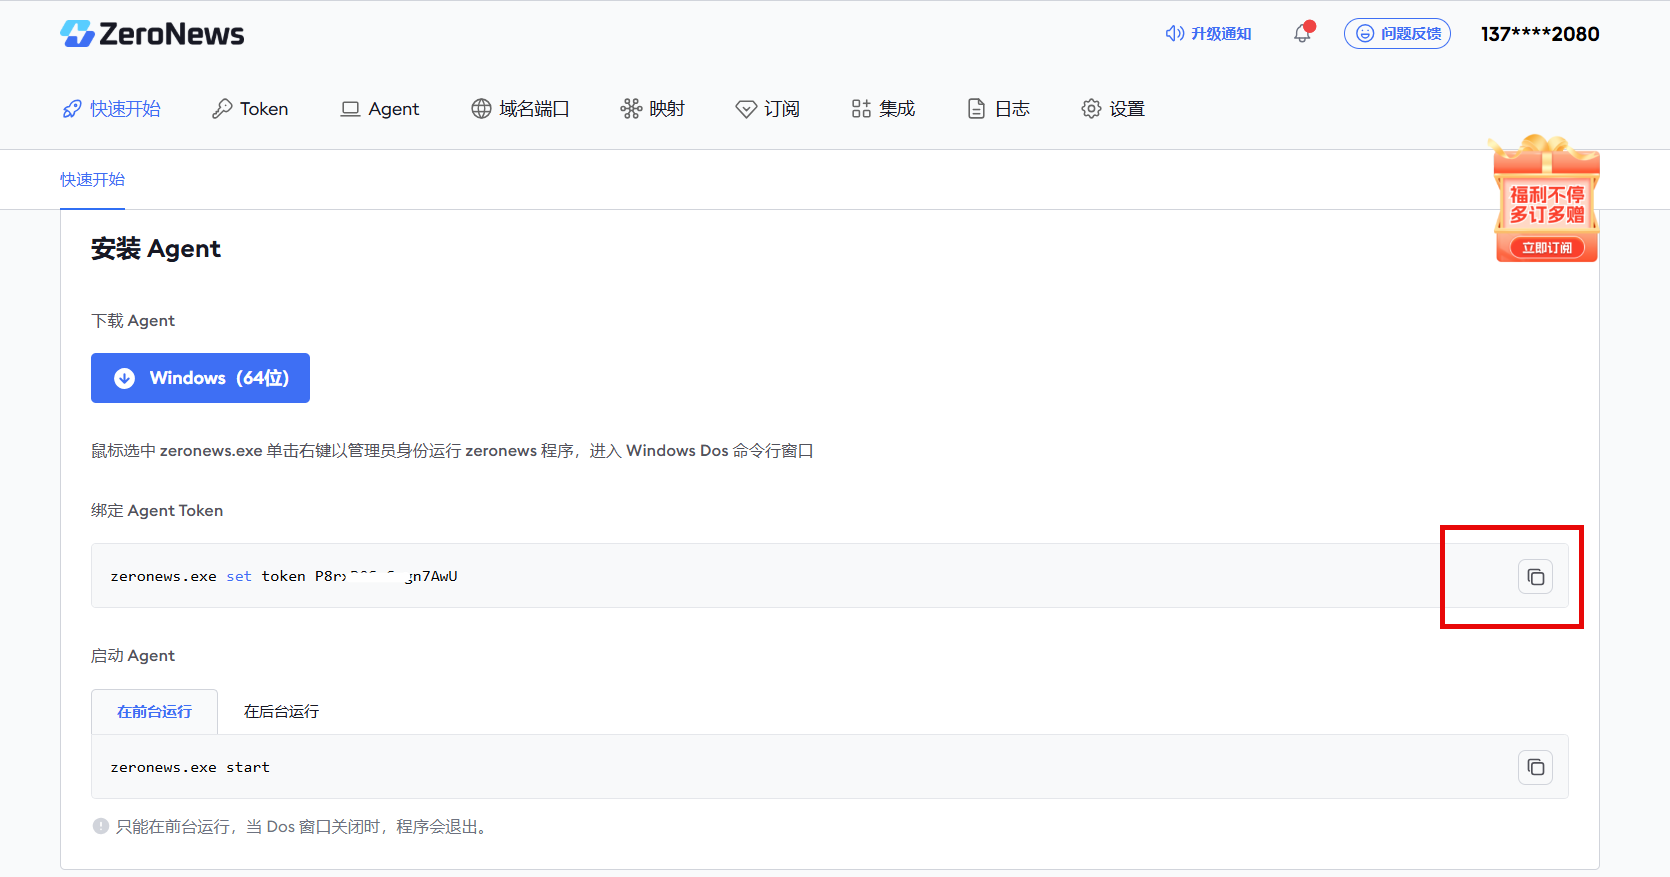The height and width of the screenshot is (877, 1670).
Task: Click the 问题反馈 feedback button
Action: point(1397,34)
